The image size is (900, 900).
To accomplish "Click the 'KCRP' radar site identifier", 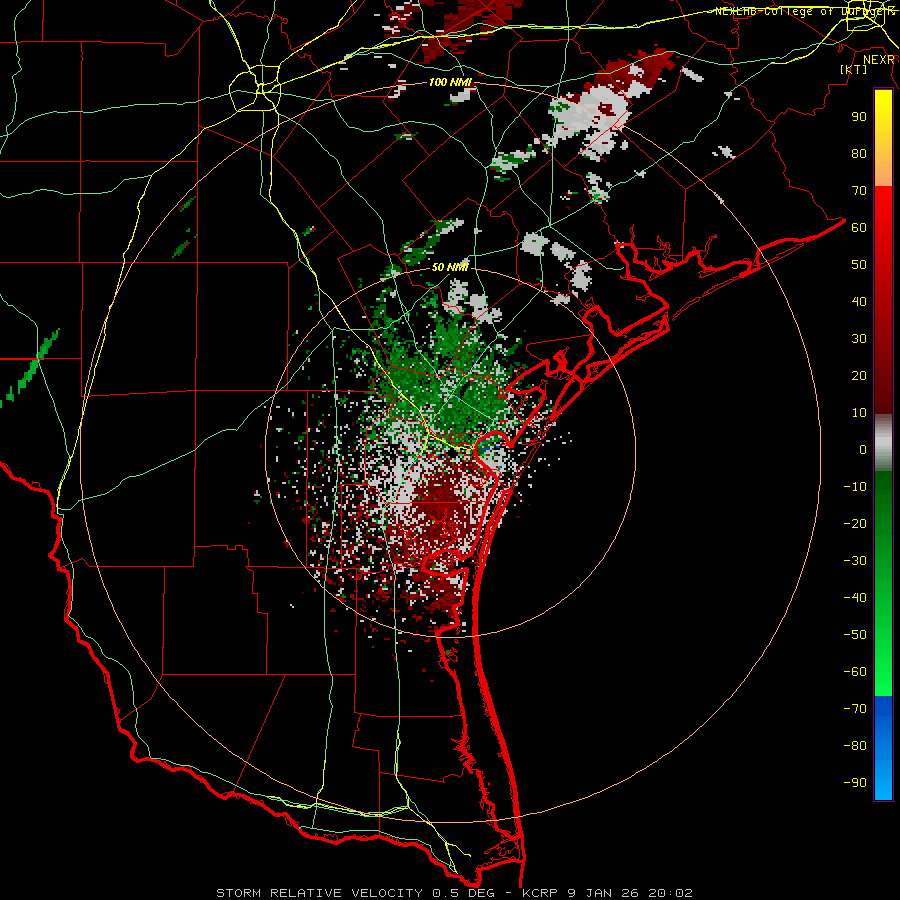I will pyautogui.click(x=540, y=893).
